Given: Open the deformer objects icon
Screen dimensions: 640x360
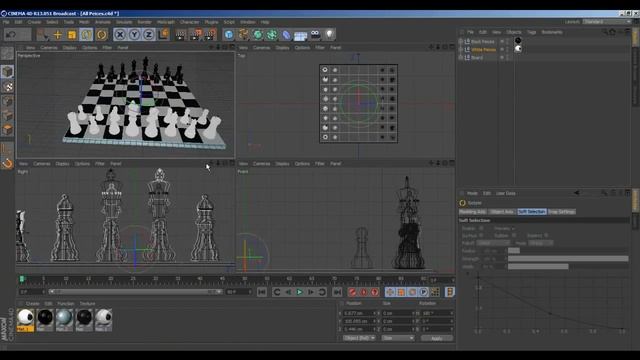Looking at the screenshot, I should (286, 35).
